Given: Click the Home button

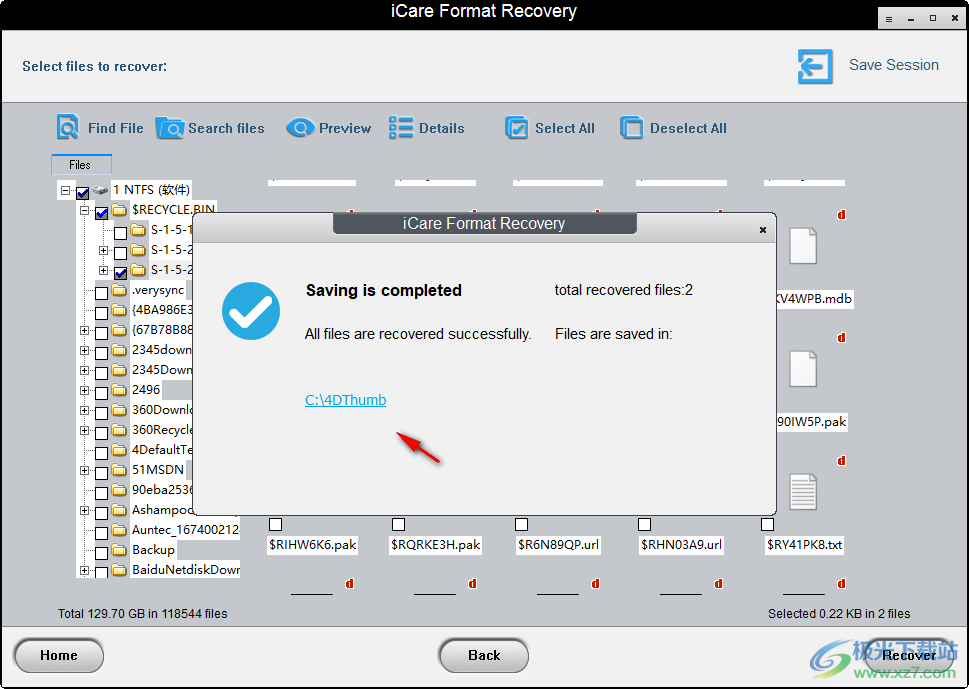Looking at the screenshot, I should click(x=59, y=656).
